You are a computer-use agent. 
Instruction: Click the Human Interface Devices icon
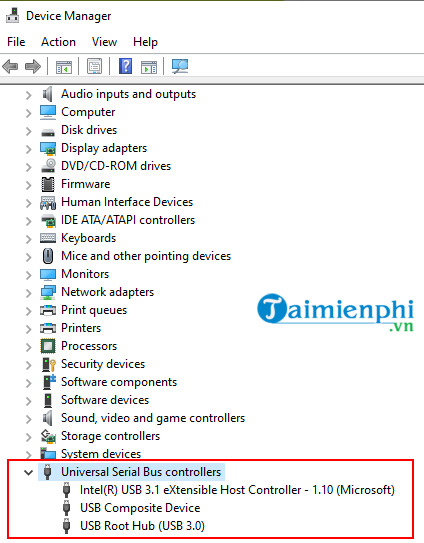(48, 203)
